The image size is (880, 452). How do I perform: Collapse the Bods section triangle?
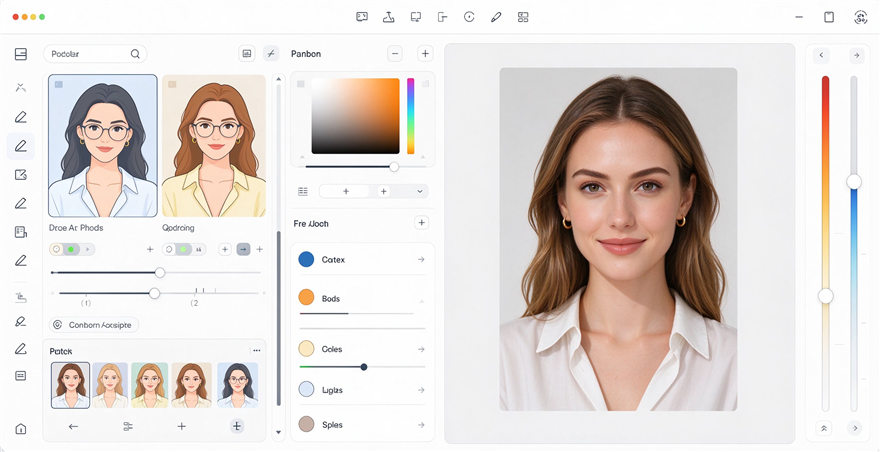(x=421, y=302)
